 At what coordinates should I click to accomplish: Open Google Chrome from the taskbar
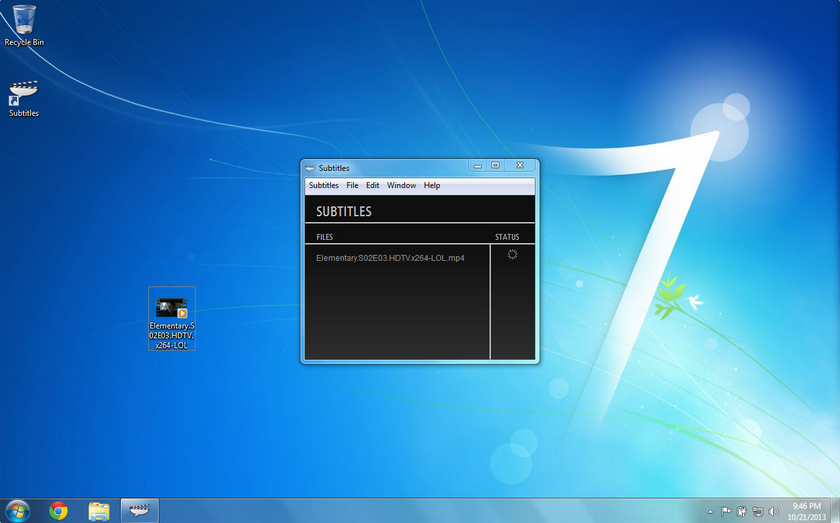click(x=58, y=511)
